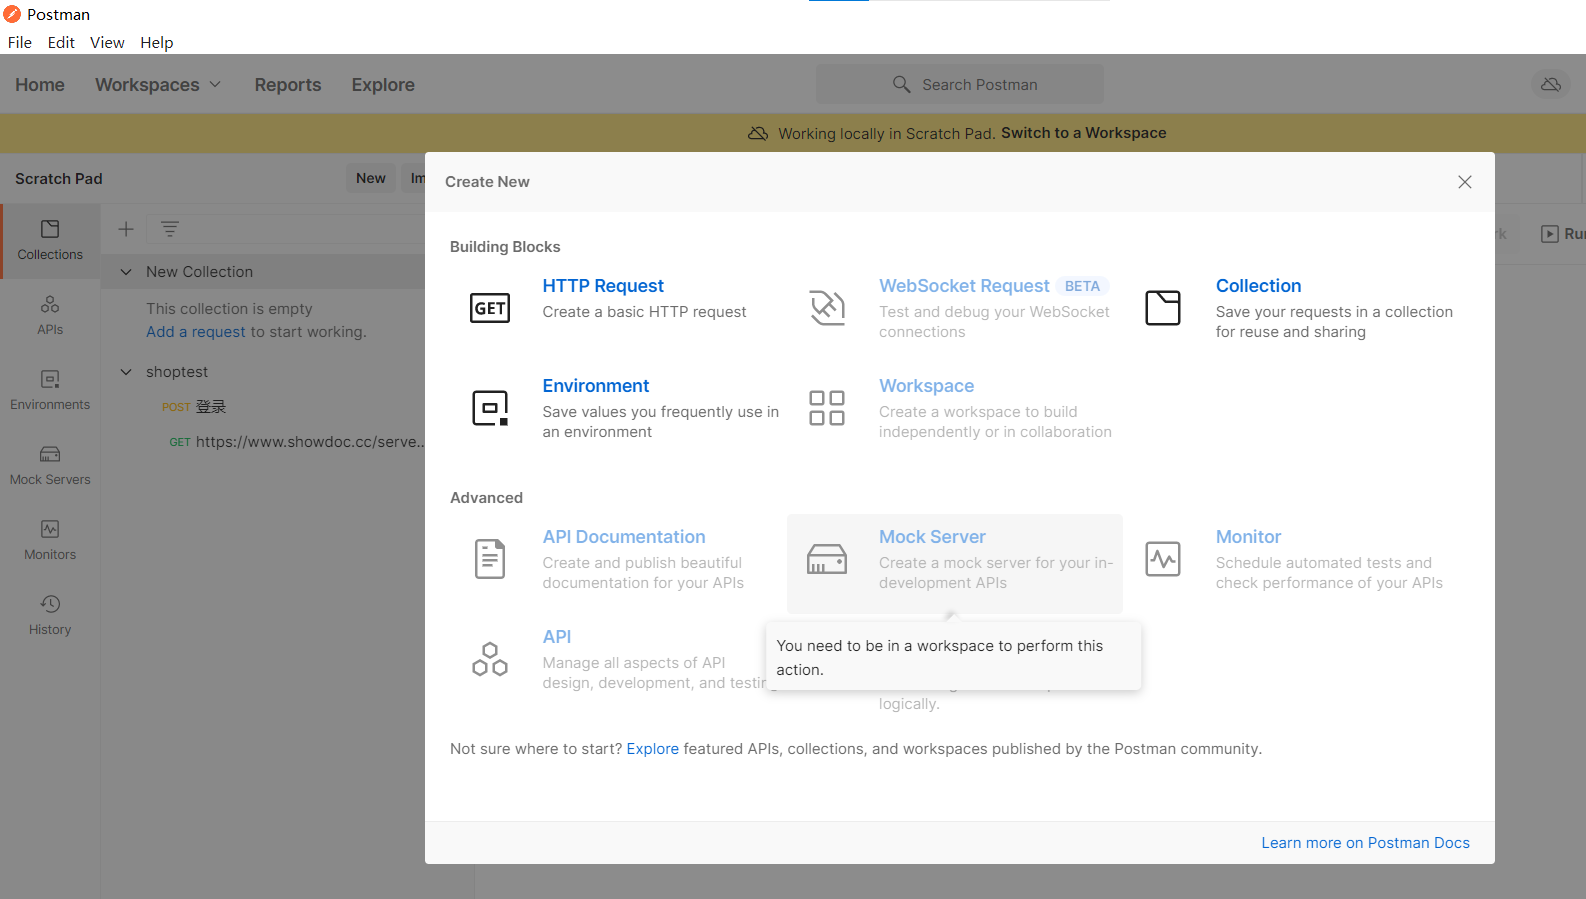
Task: Click the Environment icon in Create New
Action: pos(490,408)
